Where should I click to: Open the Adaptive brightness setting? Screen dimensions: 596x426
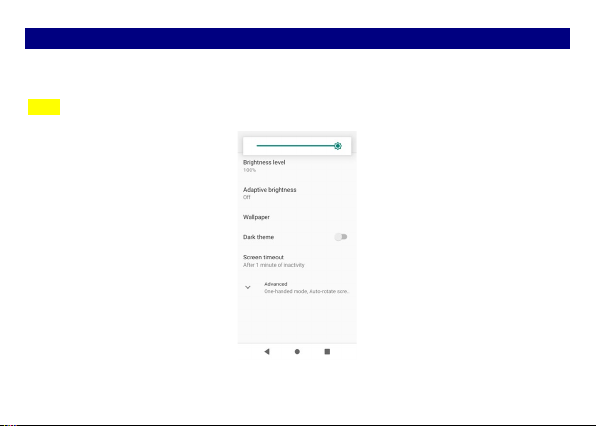point(297,193)
